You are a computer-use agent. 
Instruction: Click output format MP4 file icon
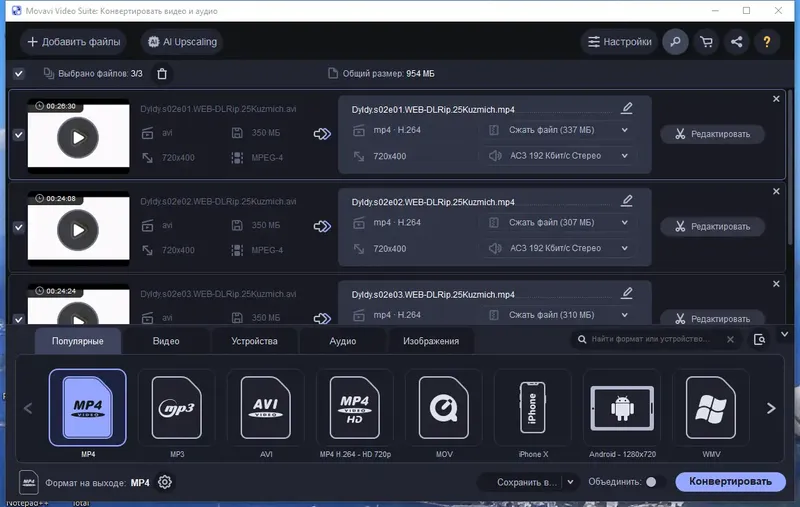tap(29, 483)
